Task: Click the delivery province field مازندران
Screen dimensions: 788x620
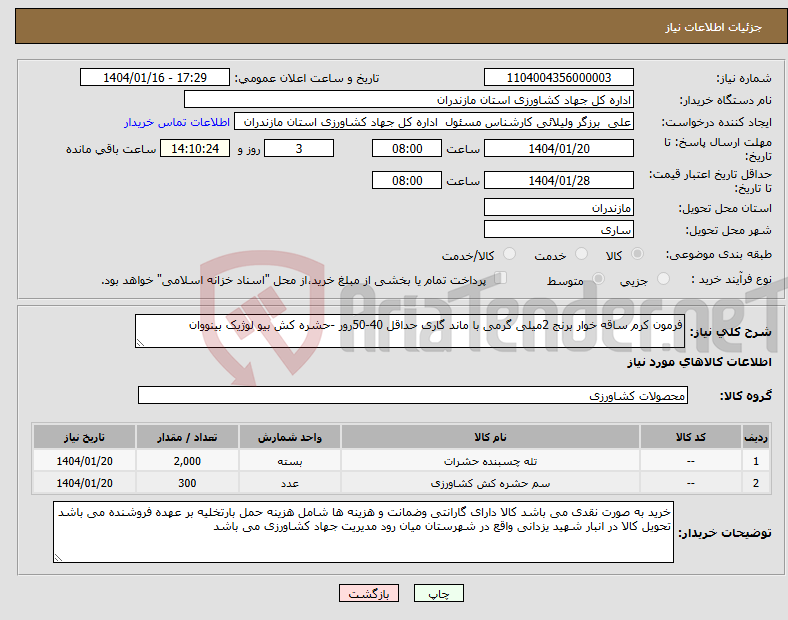Action: 558,207
